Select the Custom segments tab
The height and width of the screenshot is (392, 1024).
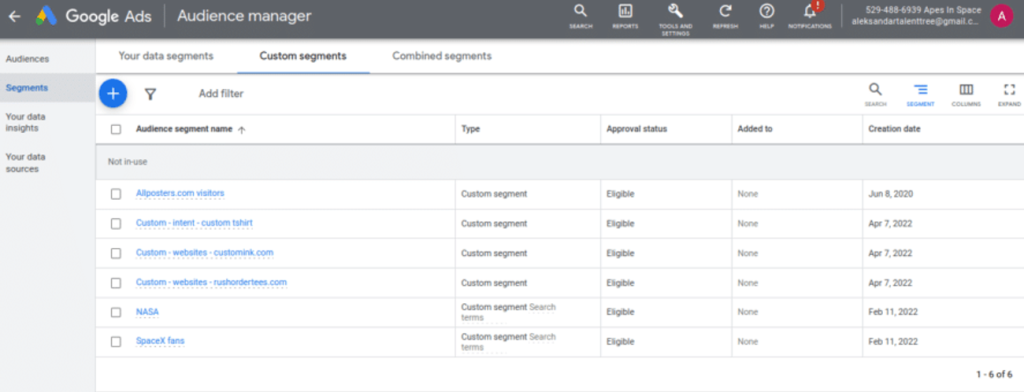pyautogui.click(x=303, y=56)
